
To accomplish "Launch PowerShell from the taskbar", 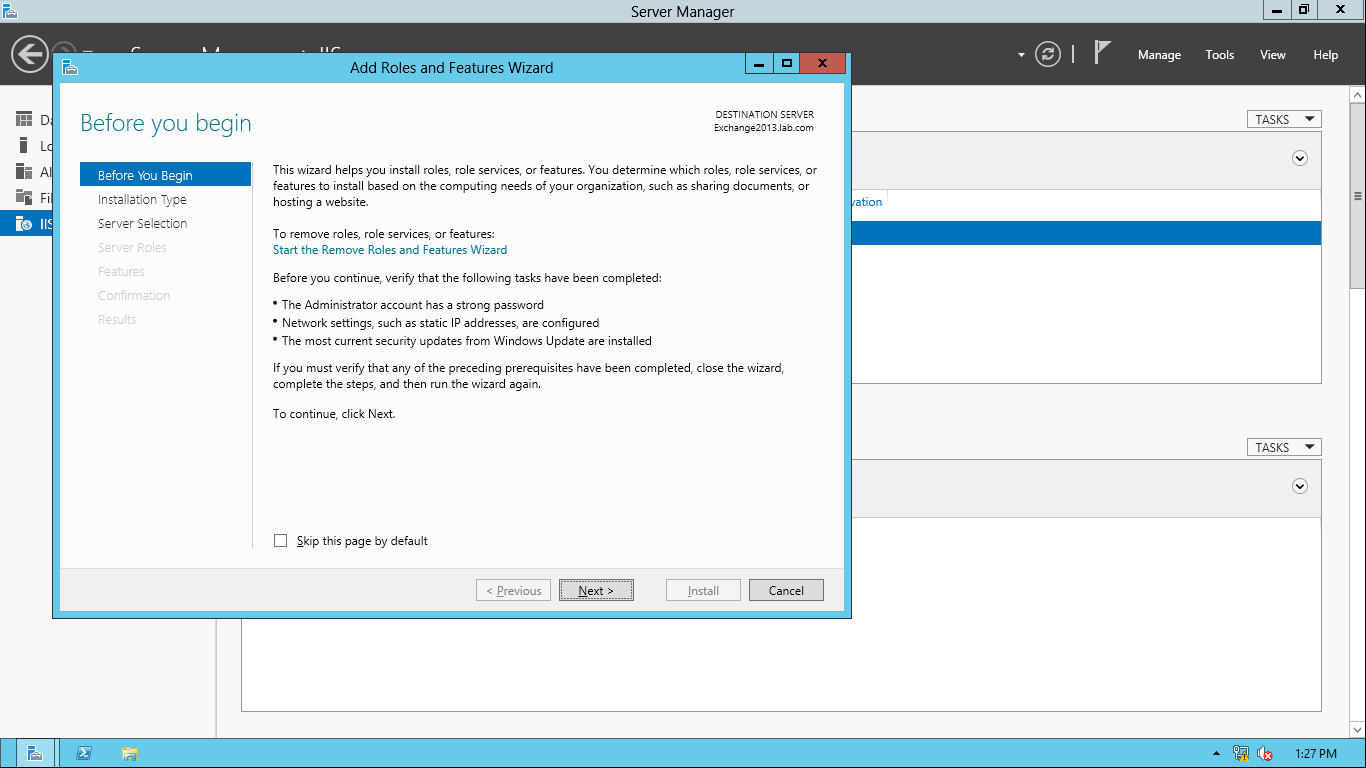I will click(x=84, y=753).
